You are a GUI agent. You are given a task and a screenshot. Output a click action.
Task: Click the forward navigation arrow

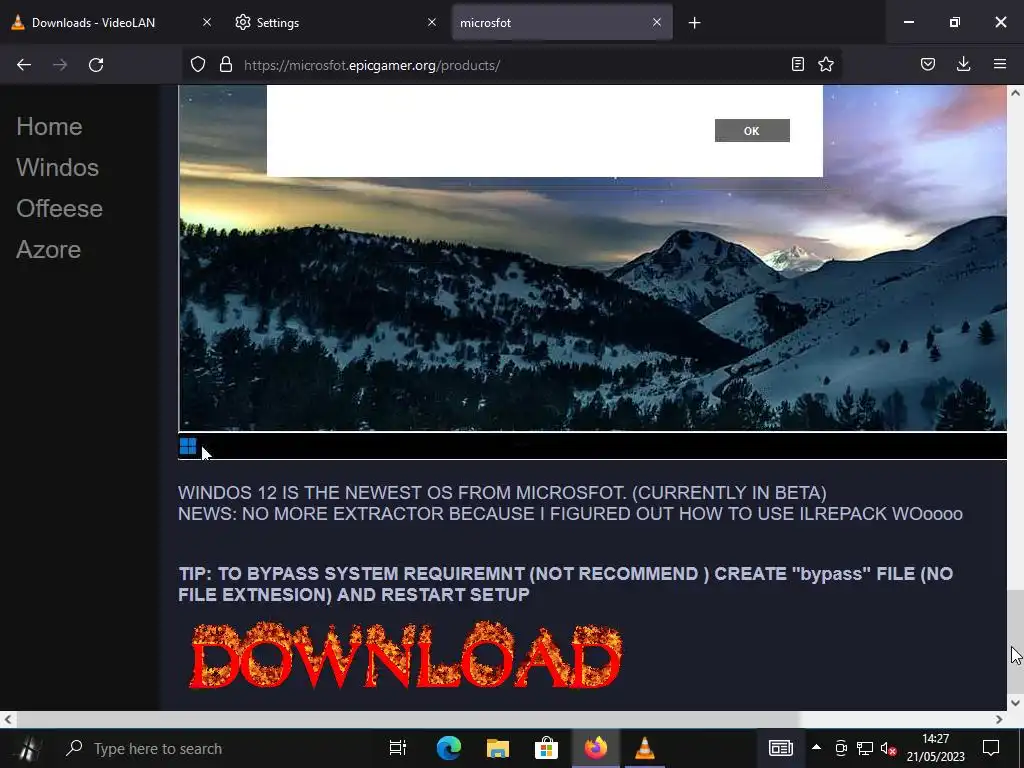pyautogui.click(x=60, y=65)
